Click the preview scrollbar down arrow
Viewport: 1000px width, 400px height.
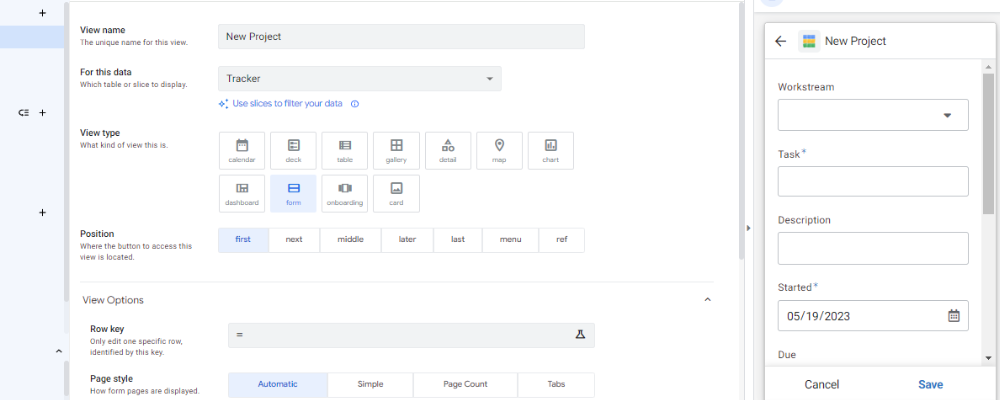click(988, 359)
